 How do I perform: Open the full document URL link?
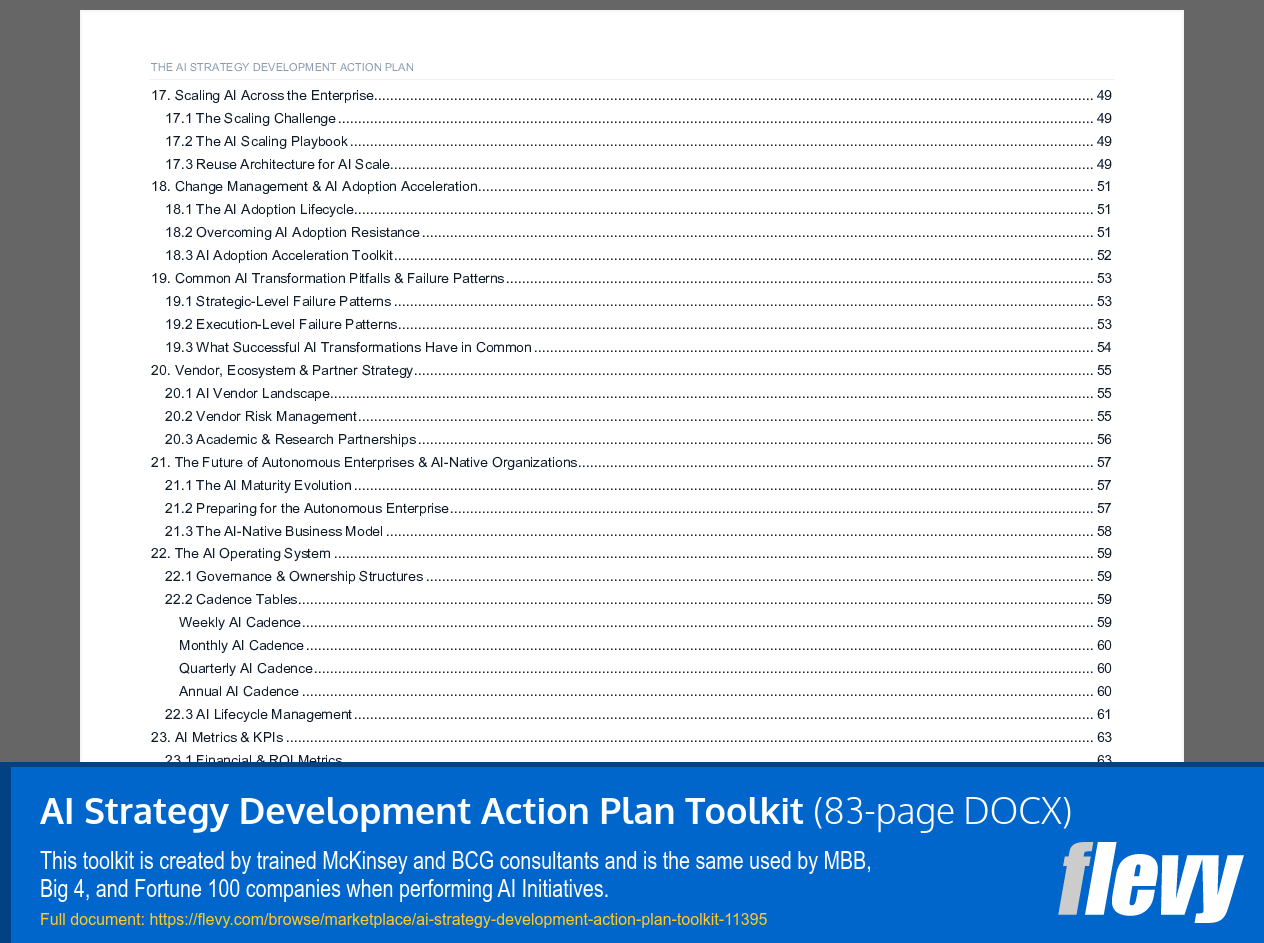457,918
